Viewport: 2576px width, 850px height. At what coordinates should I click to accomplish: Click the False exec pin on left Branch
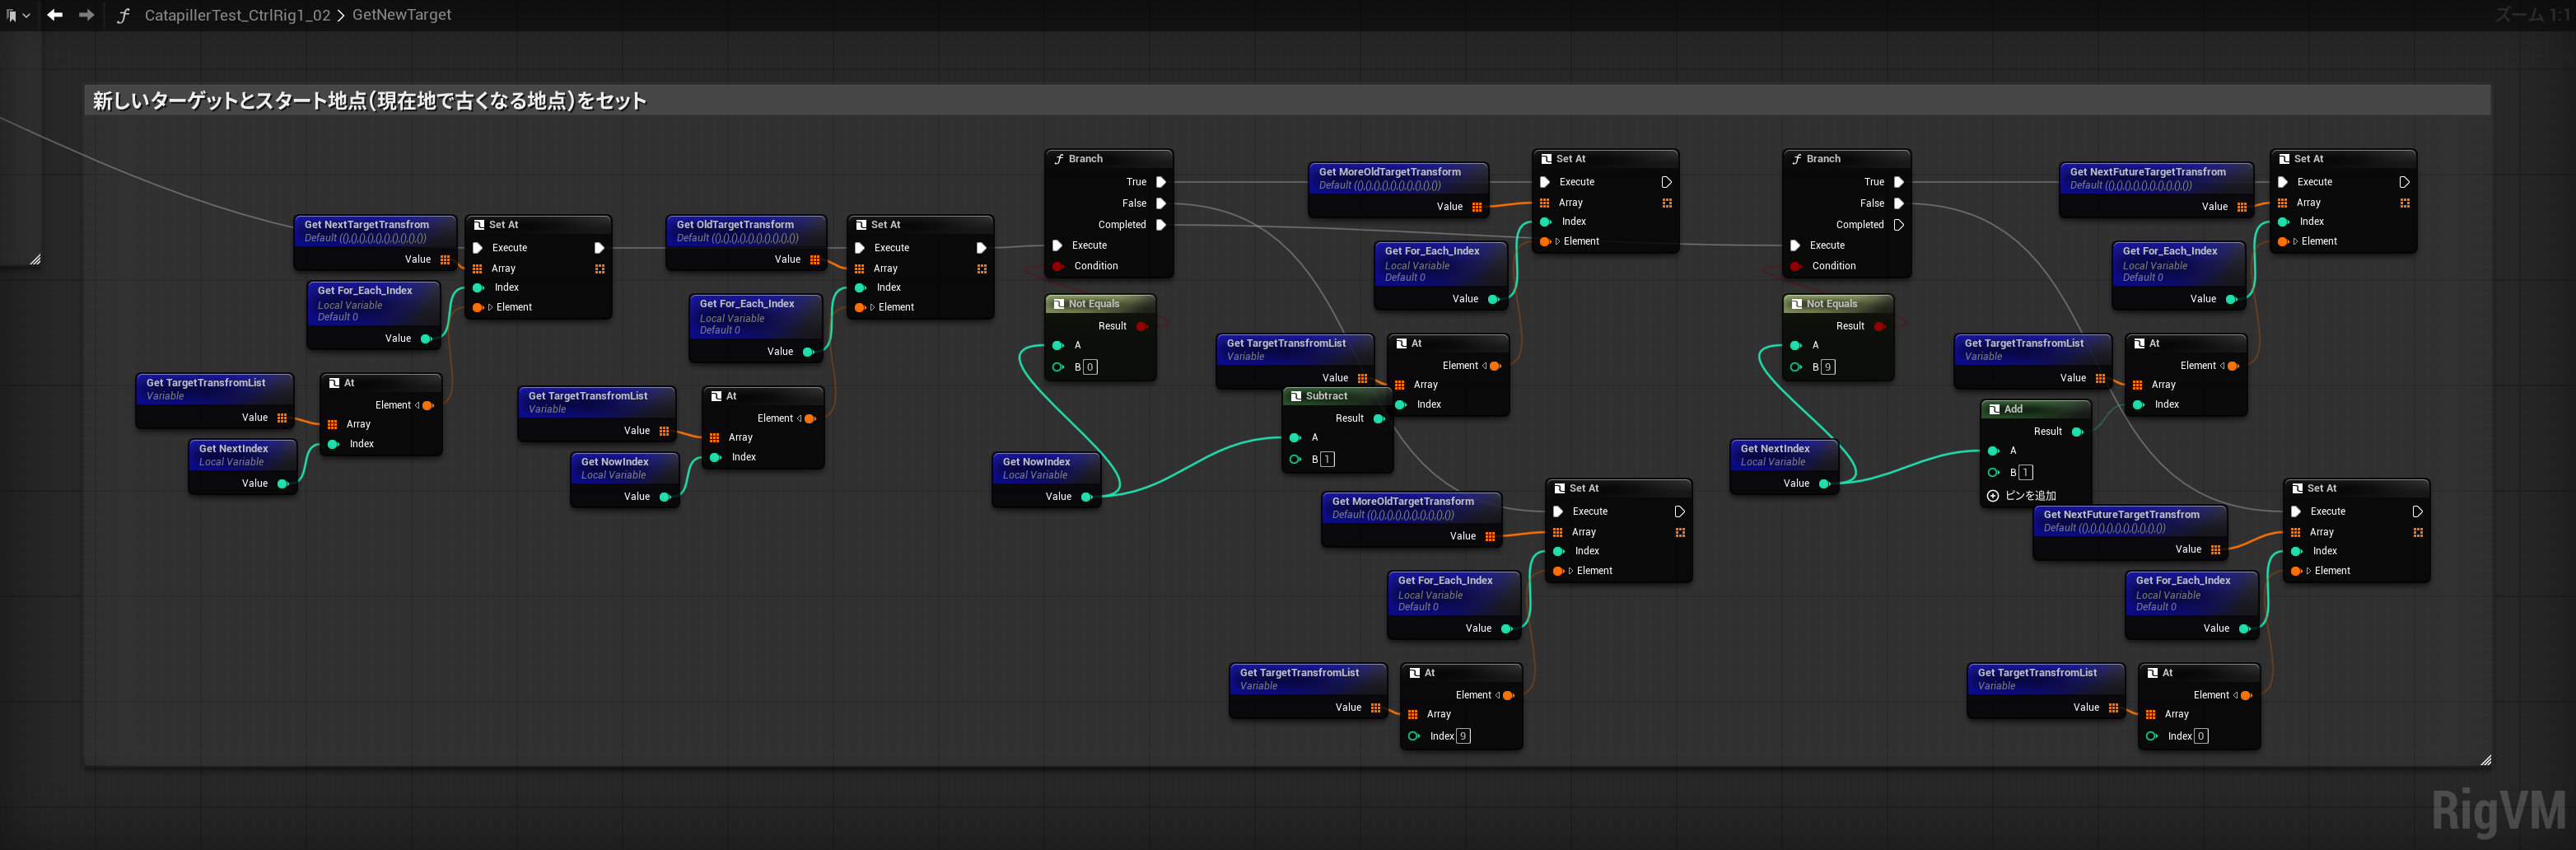coord(1161,203)
